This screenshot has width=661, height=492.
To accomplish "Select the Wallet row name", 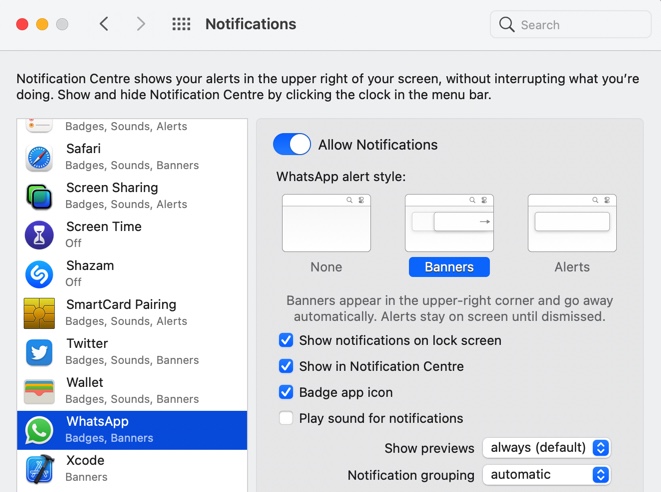I will pos(85,382).
